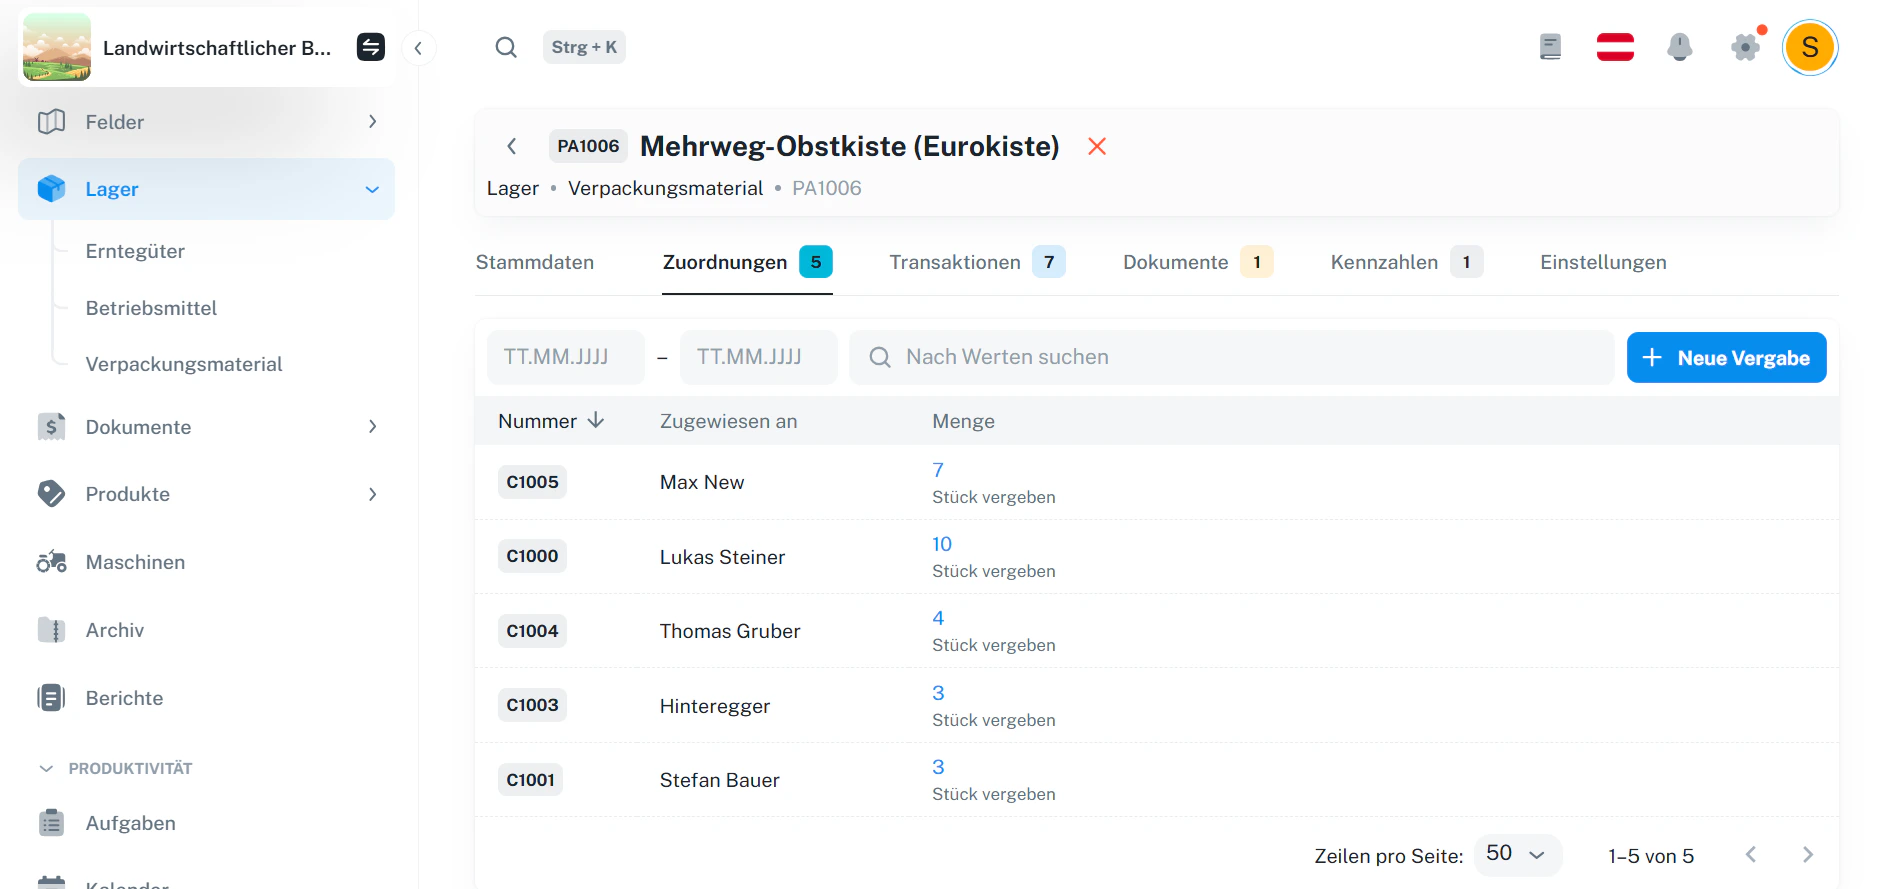This screenshot has width=1885, height=889.
Task: Follow the Verpackungsmaterial breadcrumb link
Action: (665, 188)
